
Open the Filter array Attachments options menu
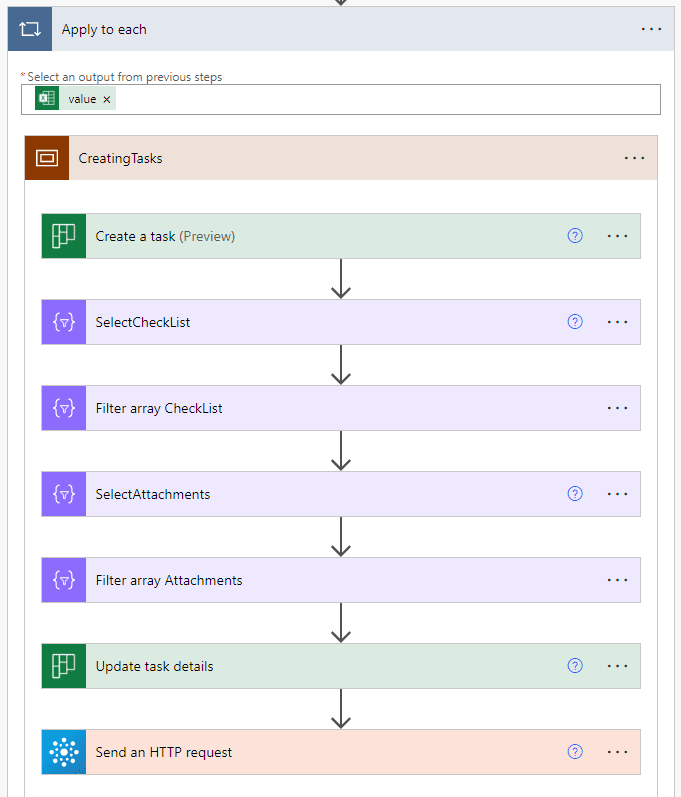[617, 580]
